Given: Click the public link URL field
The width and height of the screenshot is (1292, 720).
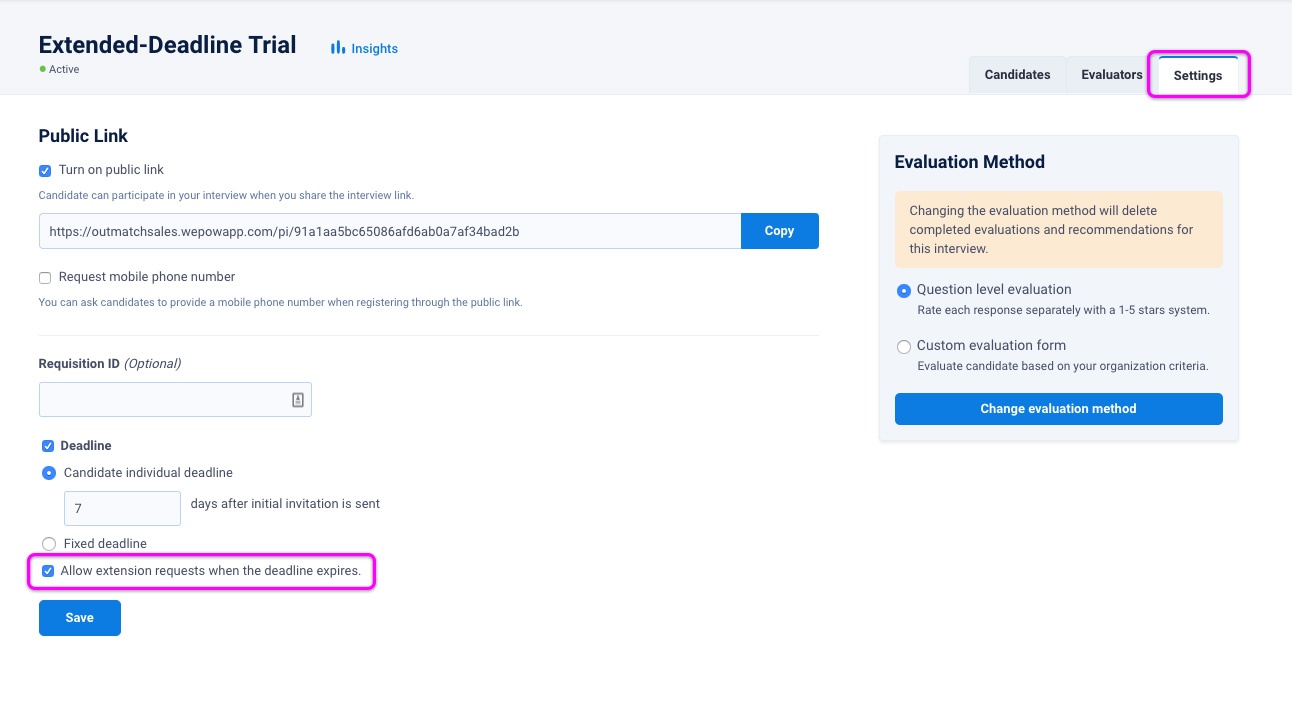Looking at the screenshot, I should pyautogui.click(x=390, y=231).
